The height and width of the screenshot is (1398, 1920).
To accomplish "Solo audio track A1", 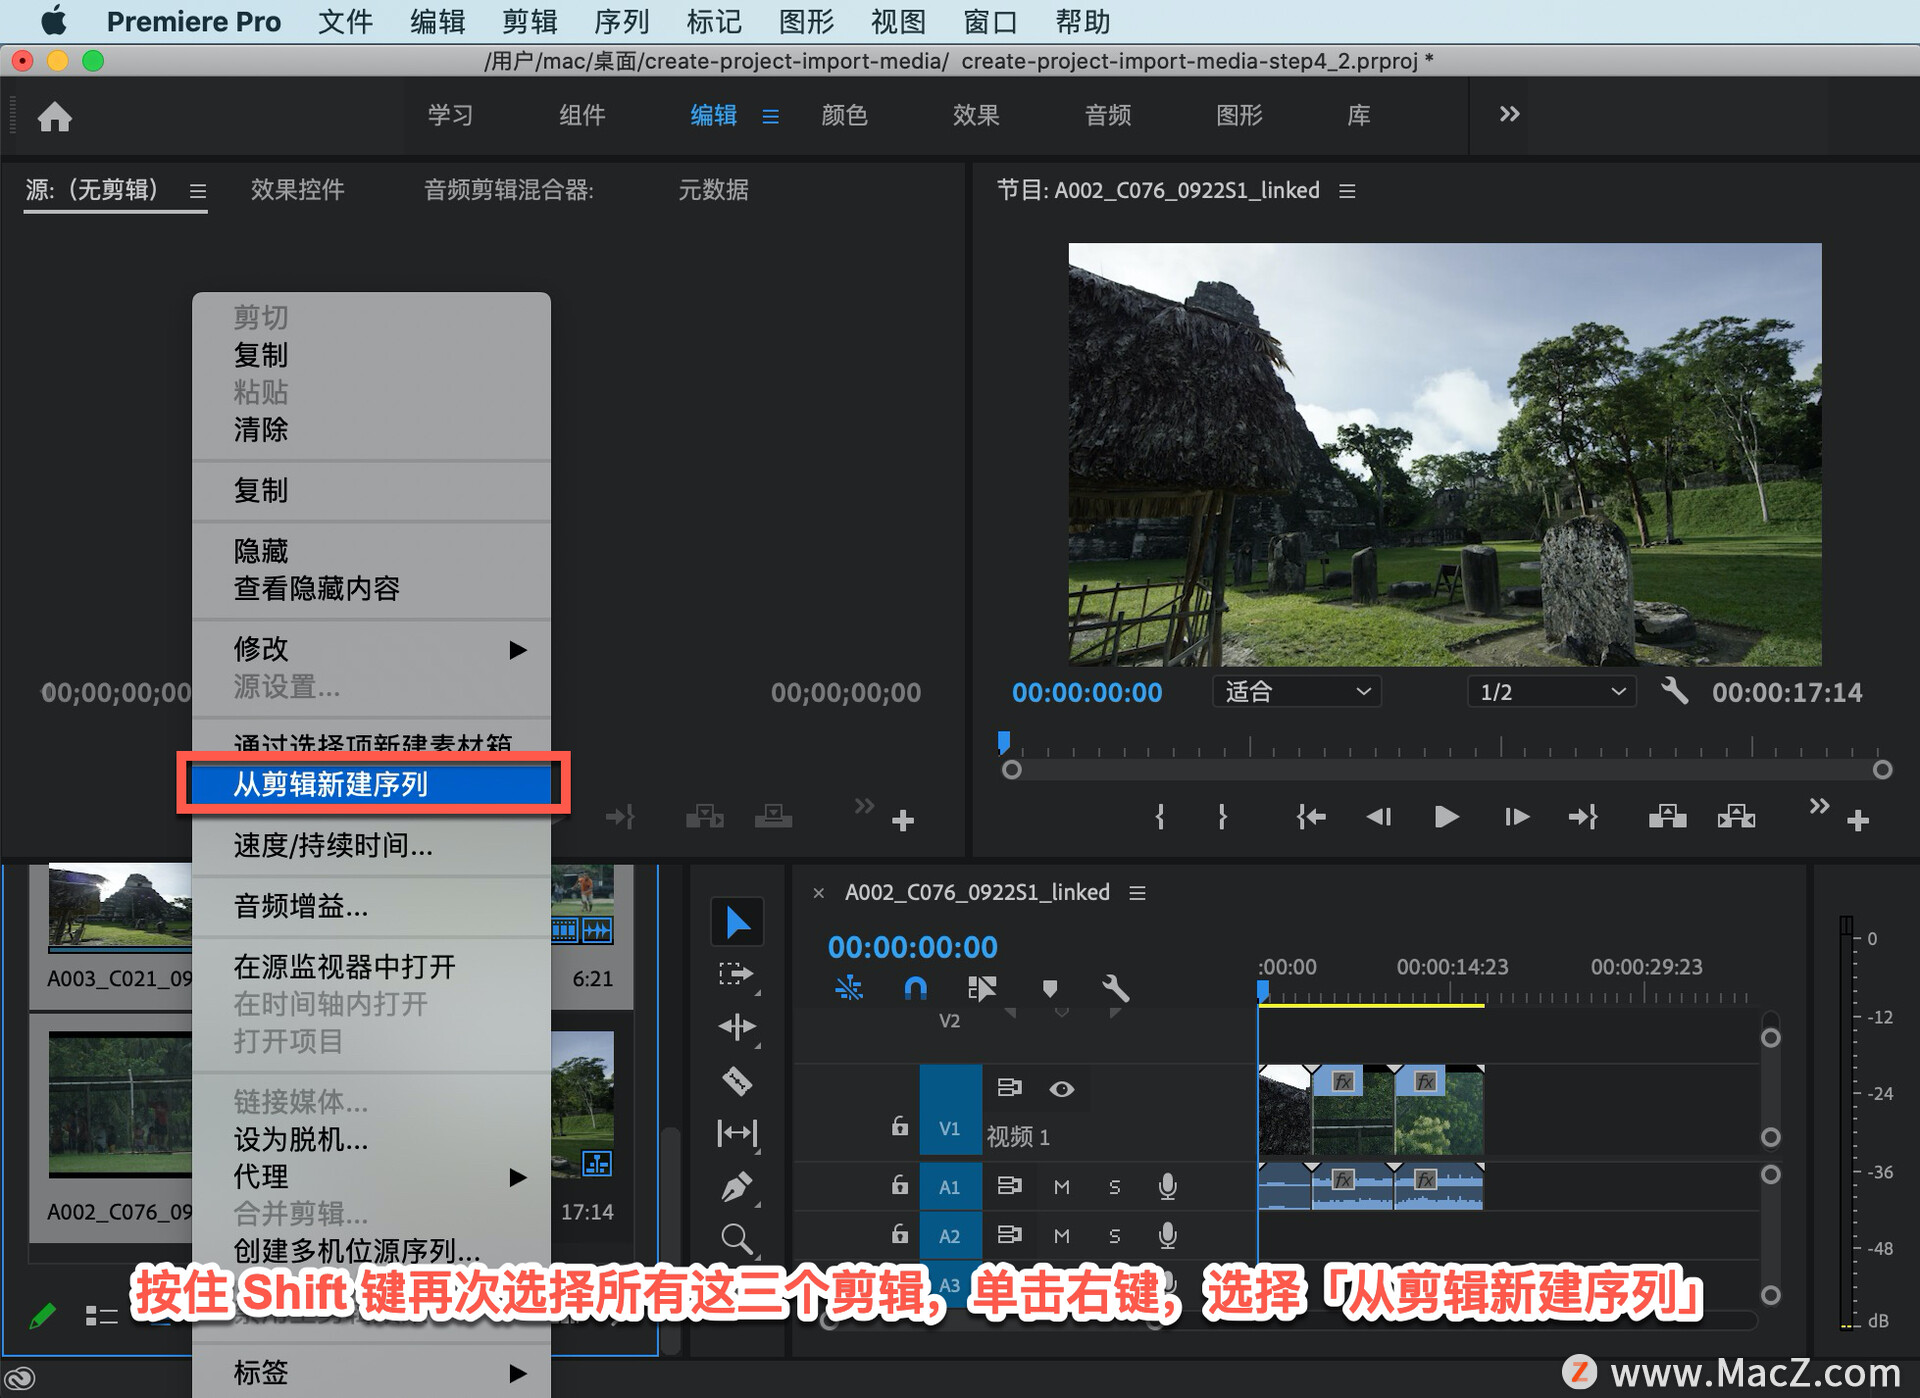I will pos(1114,1186).
